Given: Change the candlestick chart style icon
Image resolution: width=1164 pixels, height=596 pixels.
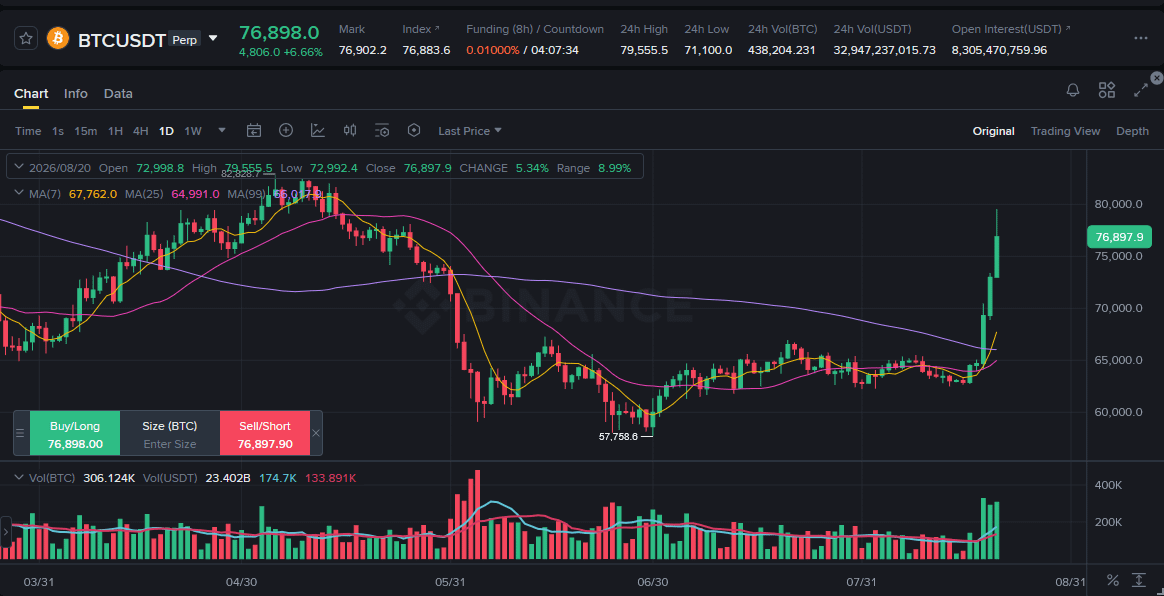Looking at the screenshot, I should (350, 131).
